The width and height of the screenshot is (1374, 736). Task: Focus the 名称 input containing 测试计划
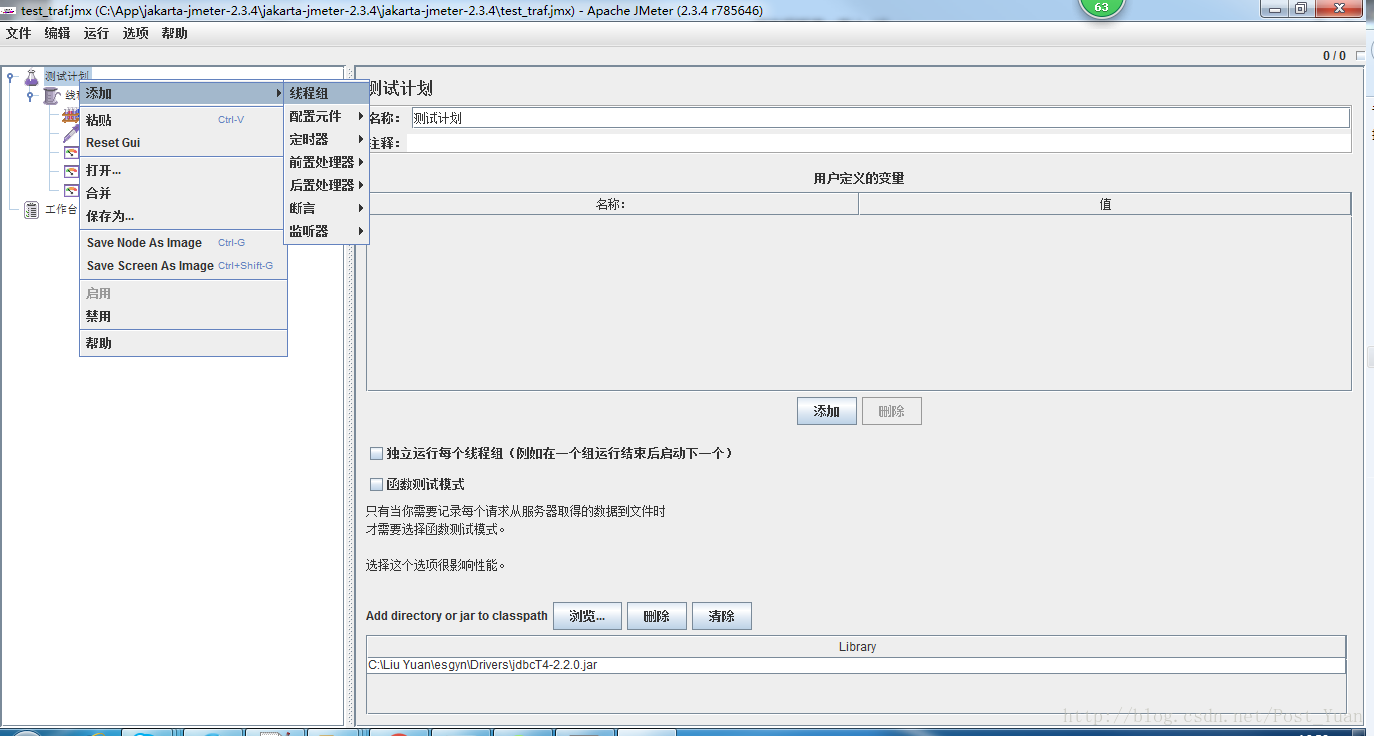880,118
